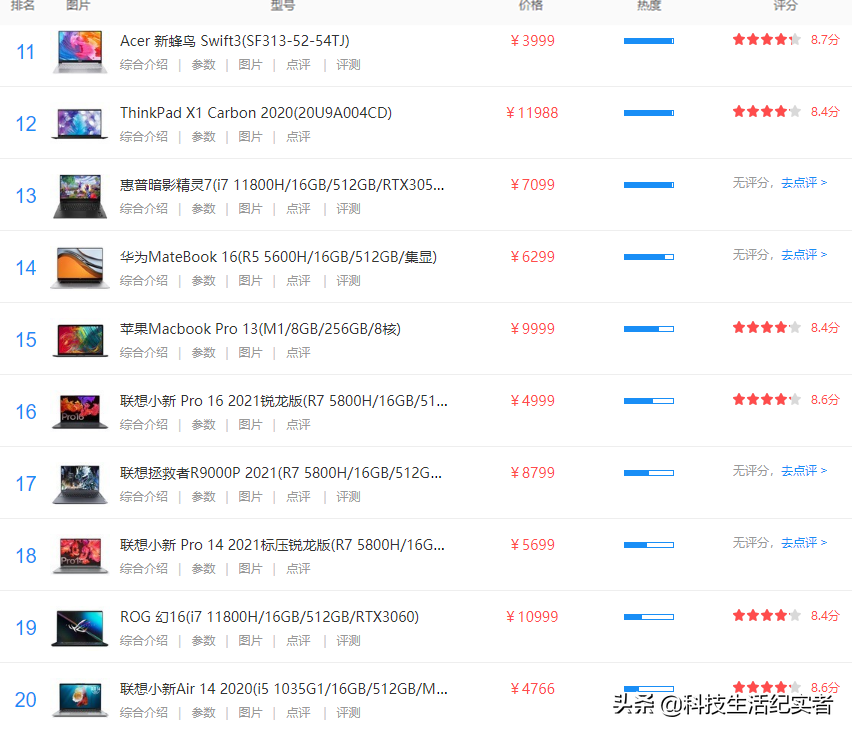The height and width of the screenshot is (734, 852).
Task: Open the ThinkPad X1 Carbon 2020 thumbnail image
Action: 80,124
